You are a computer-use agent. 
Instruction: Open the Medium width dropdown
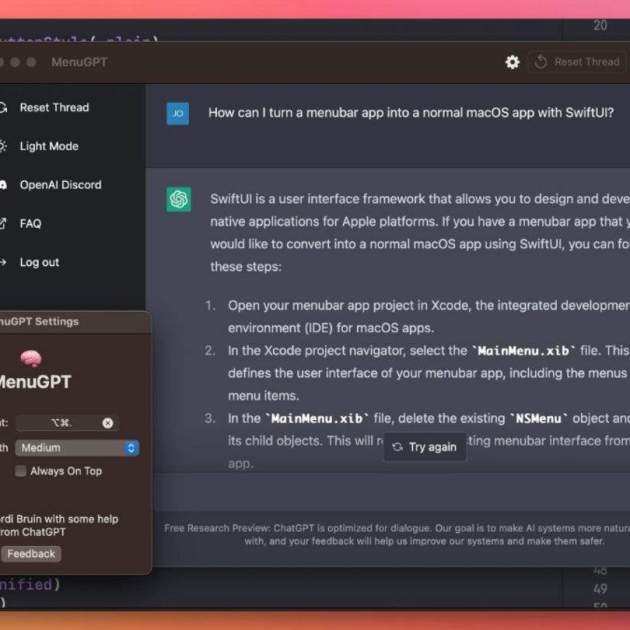(x=77, y=448)
